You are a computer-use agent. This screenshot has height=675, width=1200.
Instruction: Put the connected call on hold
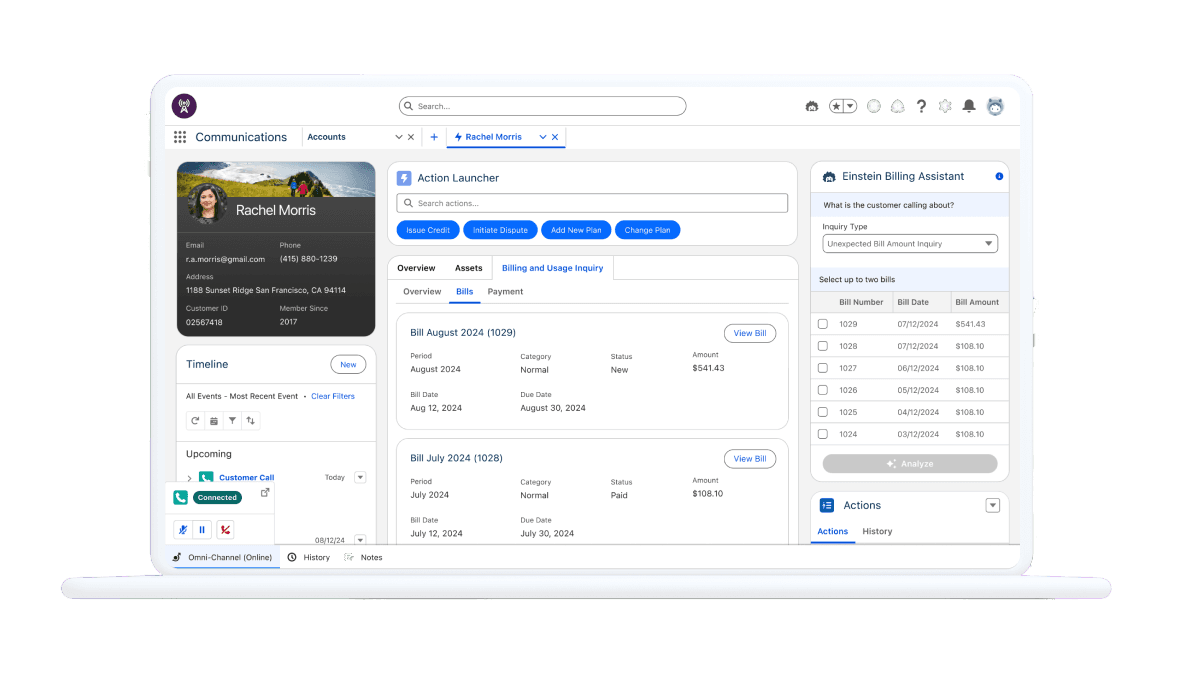(x=203, y=530)
